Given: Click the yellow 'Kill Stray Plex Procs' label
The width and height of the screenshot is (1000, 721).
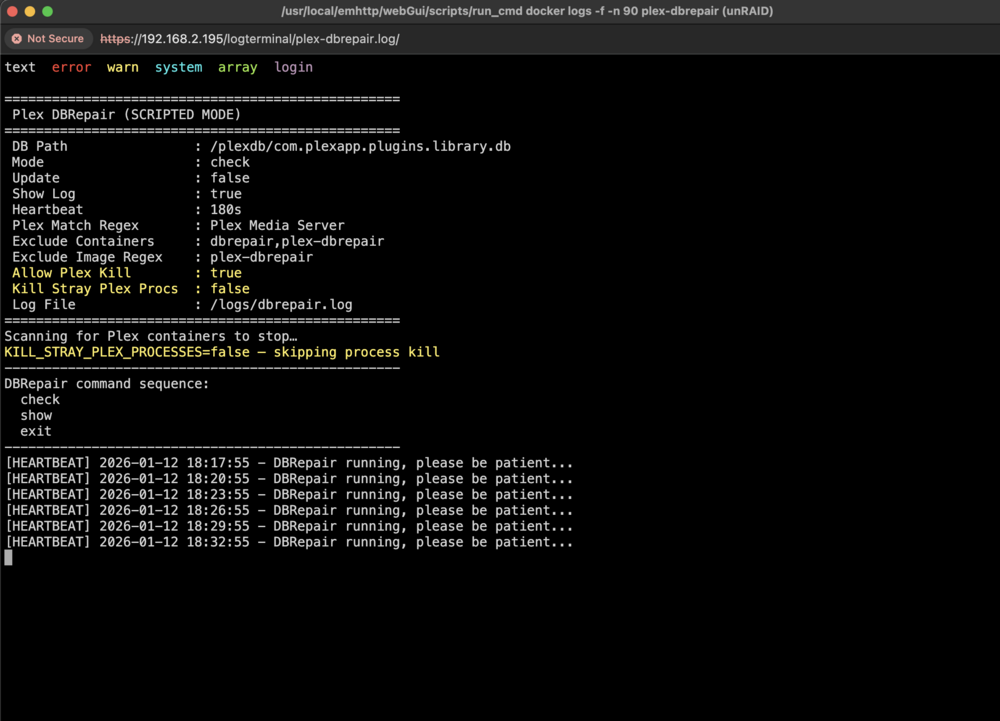Looking at the screenshot, I should [x=95, y=289].
